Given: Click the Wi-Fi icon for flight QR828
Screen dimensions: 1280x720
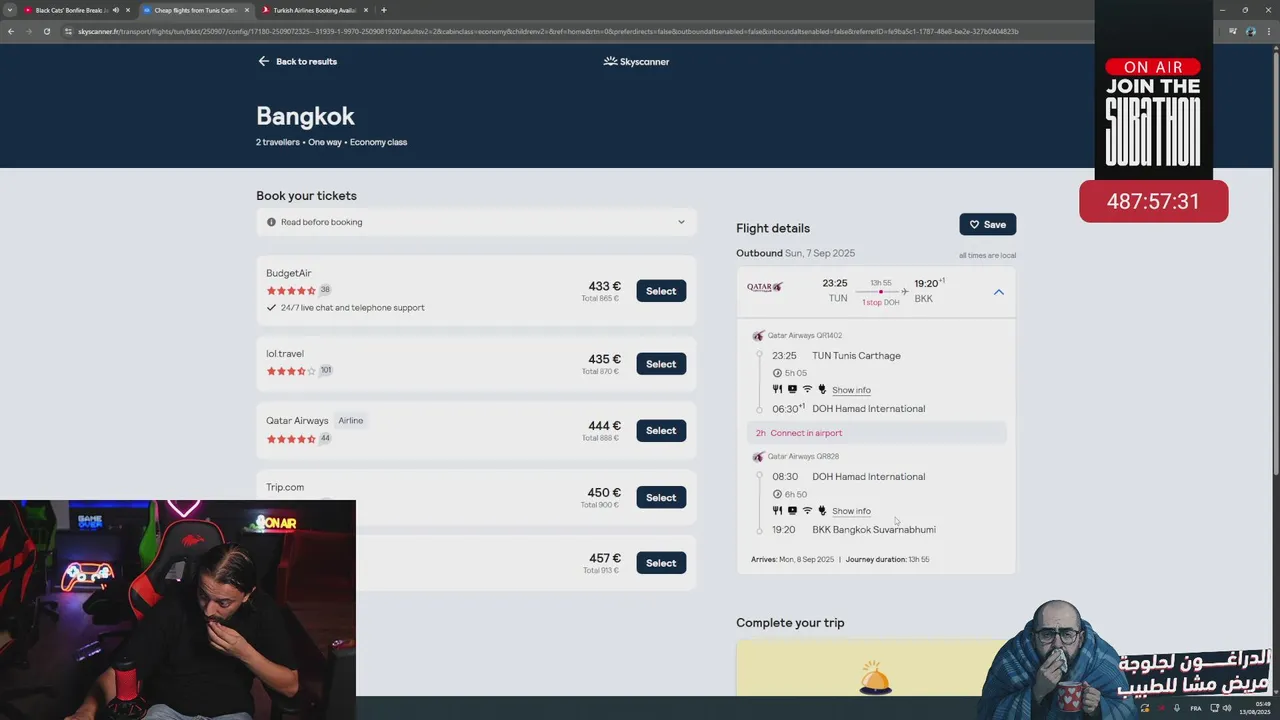Looking at the screenshot, I should (807, 510).
